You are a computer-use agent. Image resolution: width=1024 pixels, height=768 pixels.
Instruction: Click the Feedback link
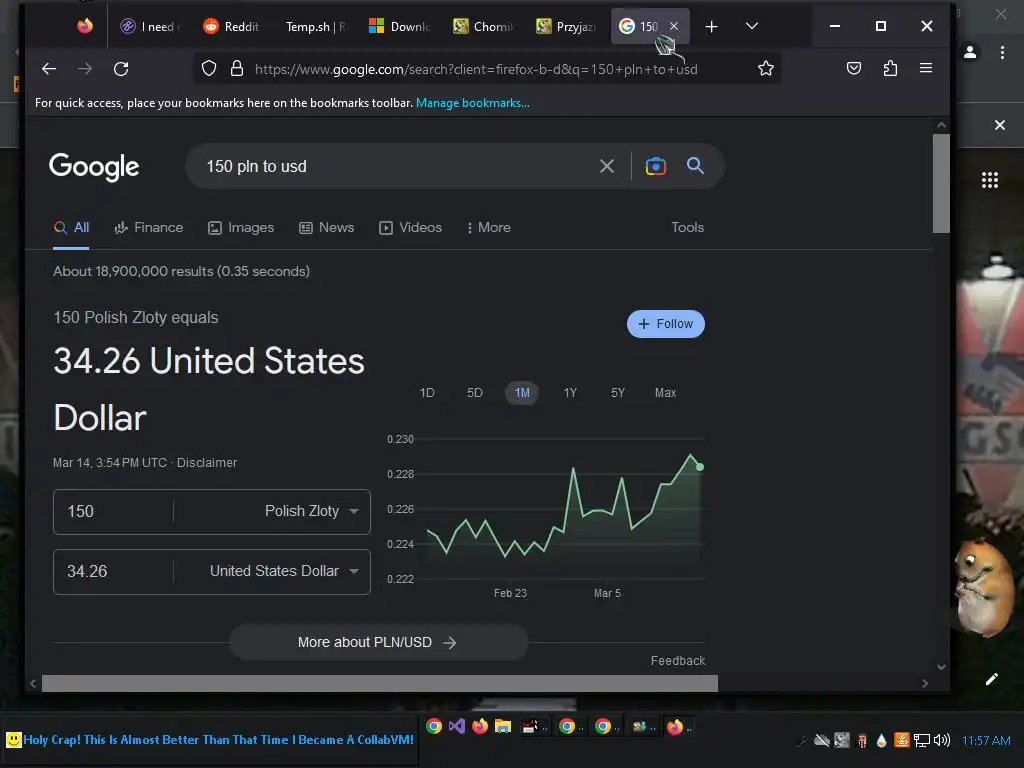coord(678,661)
